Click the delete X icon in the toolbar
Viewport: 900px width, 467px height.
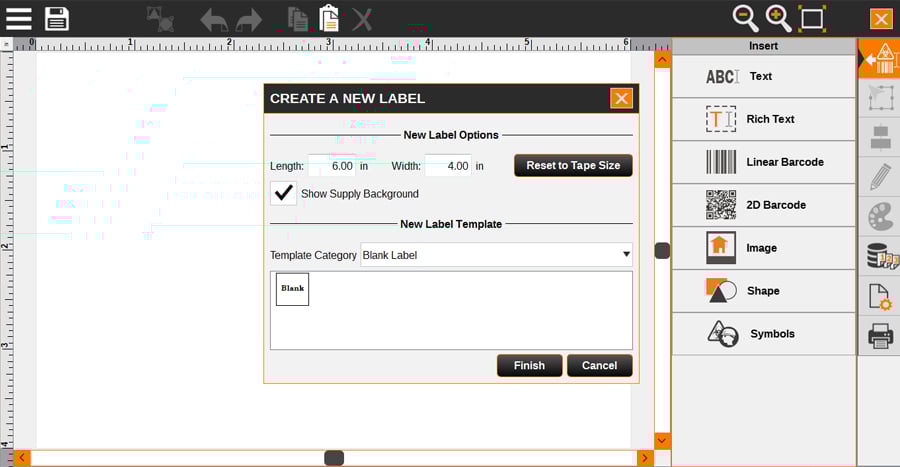coord(362,20)
